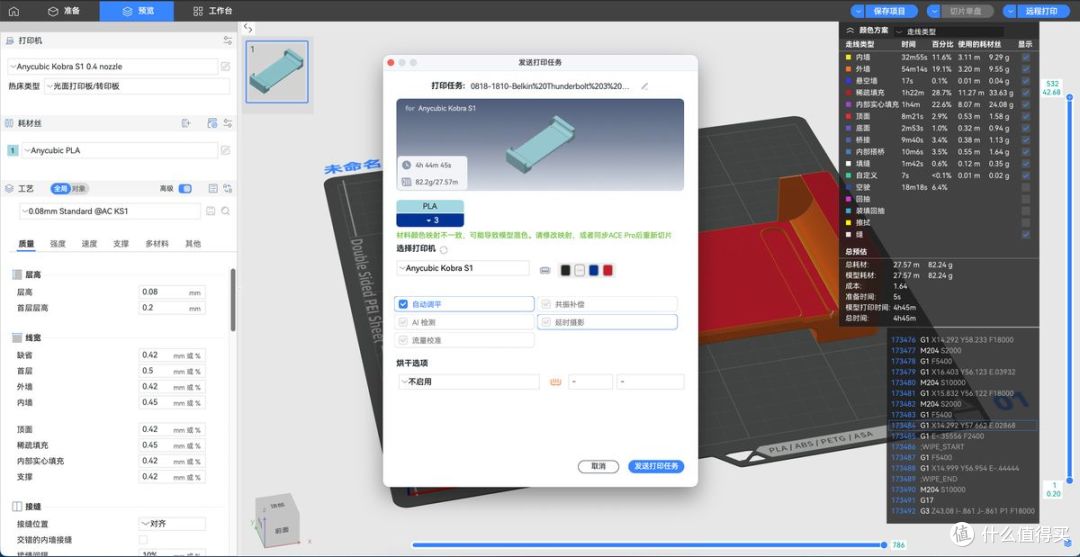Viewport: 1080px width, 557px height.
Task: Click the filament slot 1 color badge
Action: [x=12, y=150]
